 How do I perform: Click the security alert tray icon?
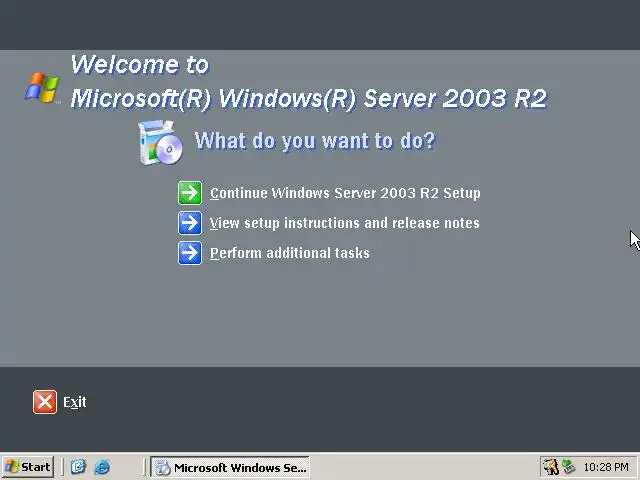tap(551, 467)
